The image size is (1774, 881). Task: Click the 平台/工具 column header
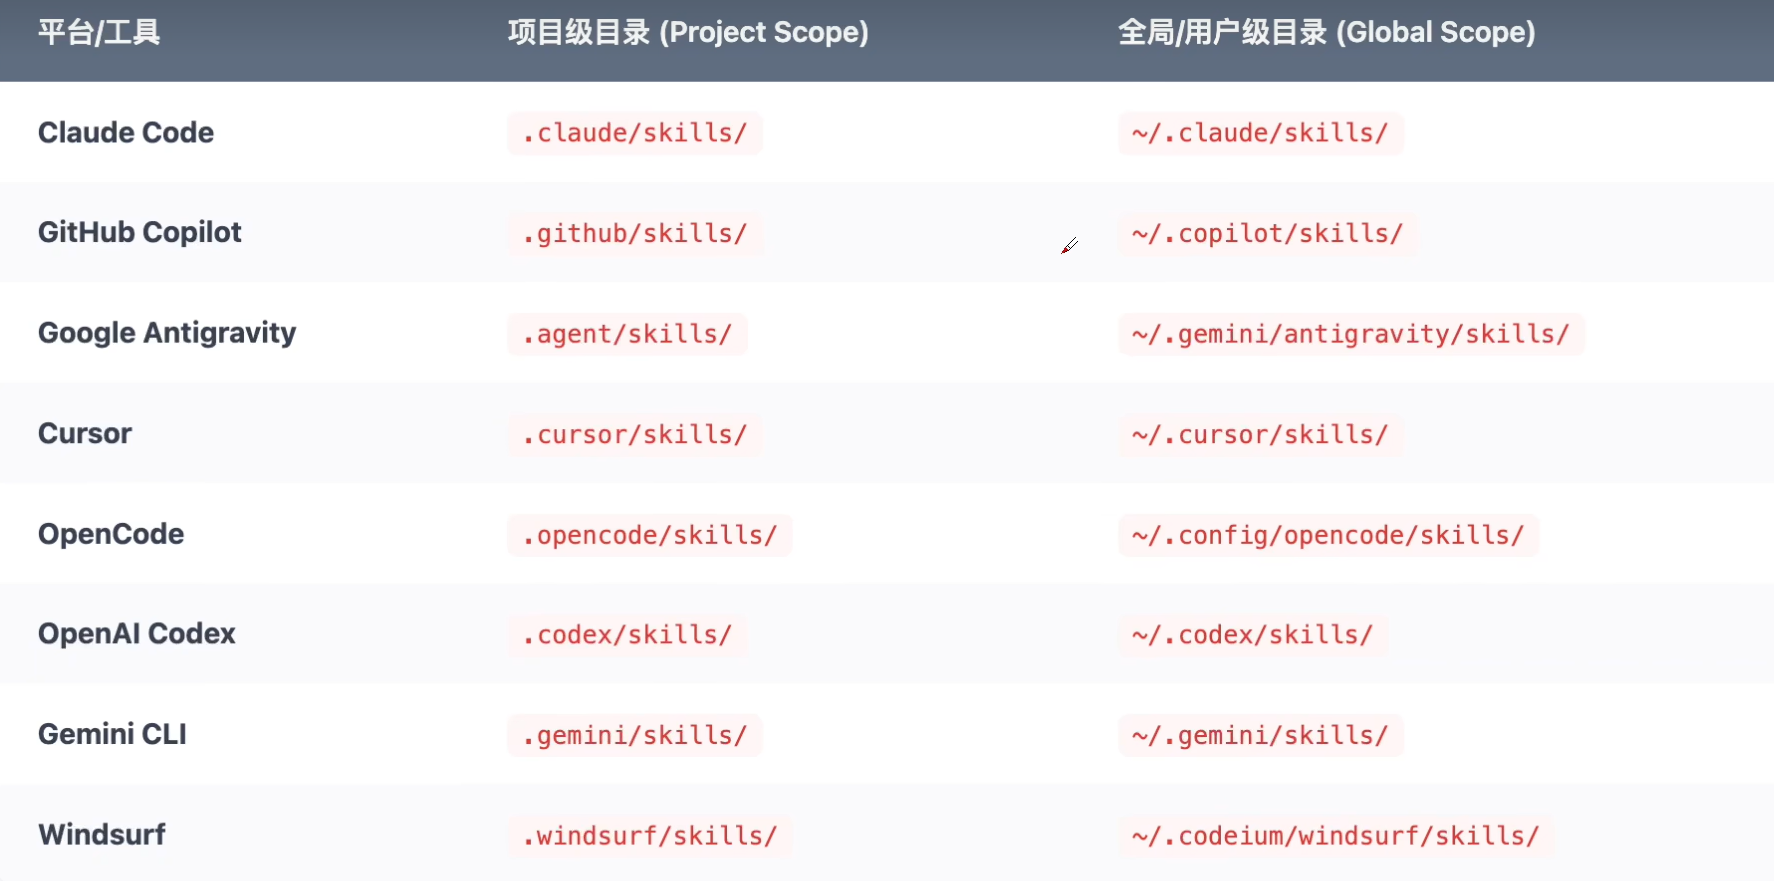coord(99,32)
